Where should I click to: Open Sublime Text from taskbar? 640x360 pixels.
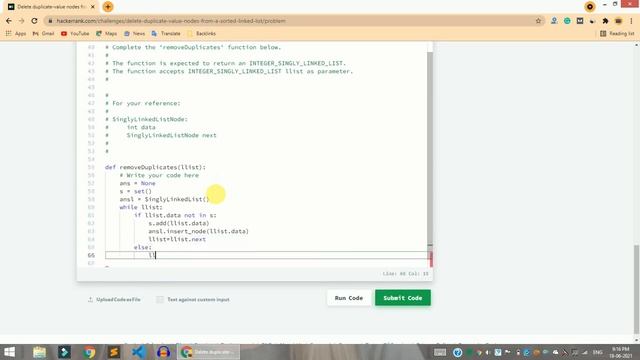[x=114, y=352]
